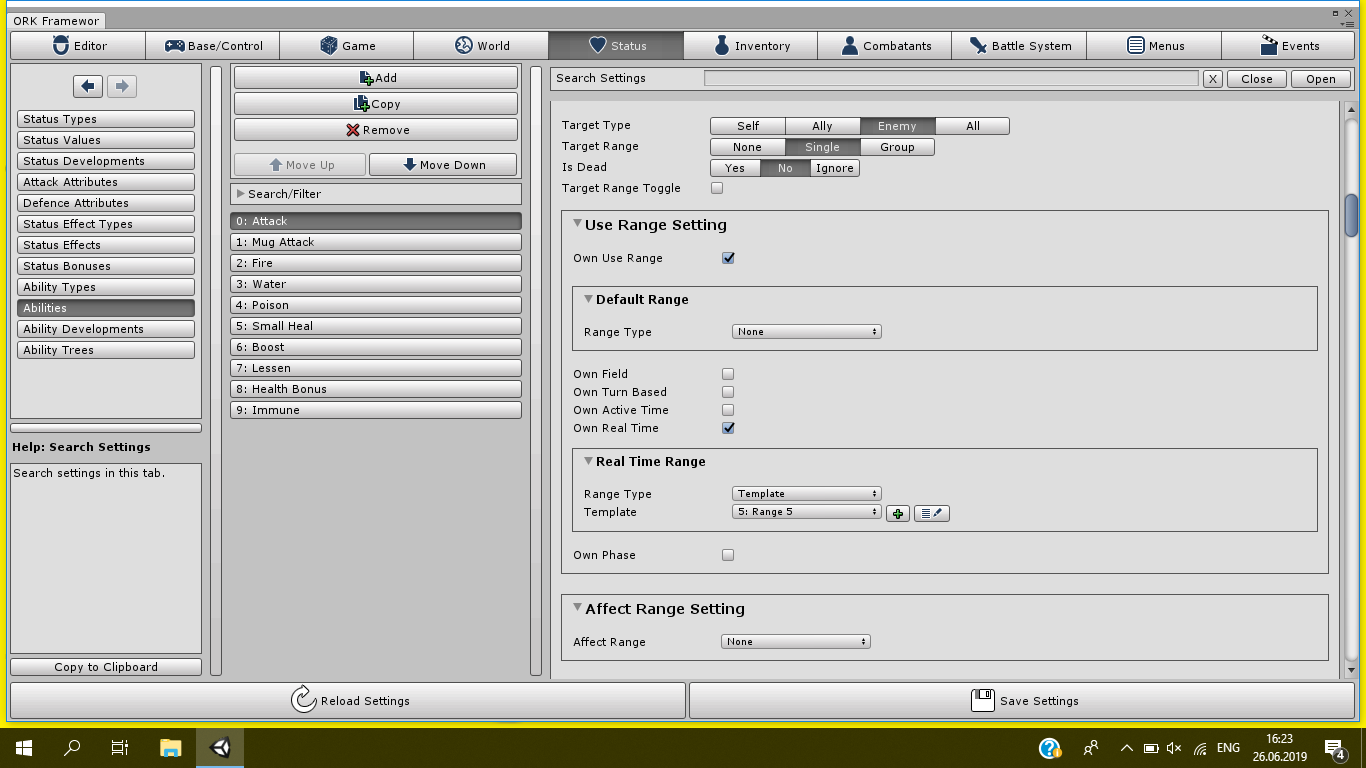Click Move Down button
Image resolution: width=1366 pixels, height=768 pixels.
click(443, 165)
